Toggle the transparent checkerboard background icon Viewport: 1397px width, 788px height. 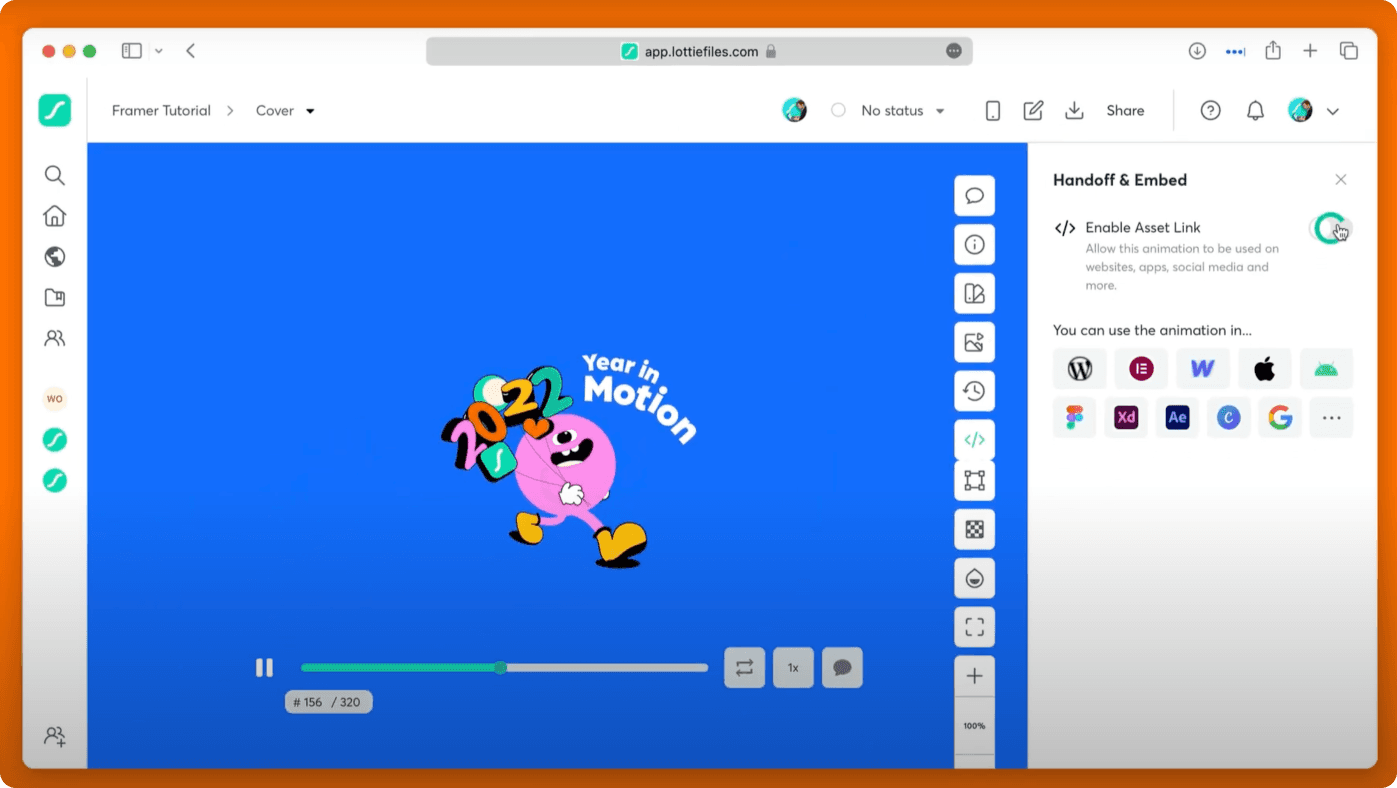point(974,530)
